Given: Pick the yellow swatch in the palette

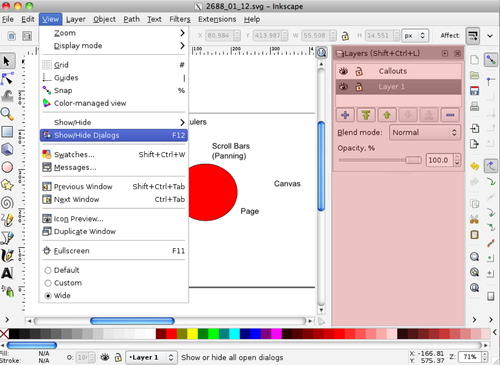Looking at the screenshot, I should pyautogui.click(x=193, y=334).
